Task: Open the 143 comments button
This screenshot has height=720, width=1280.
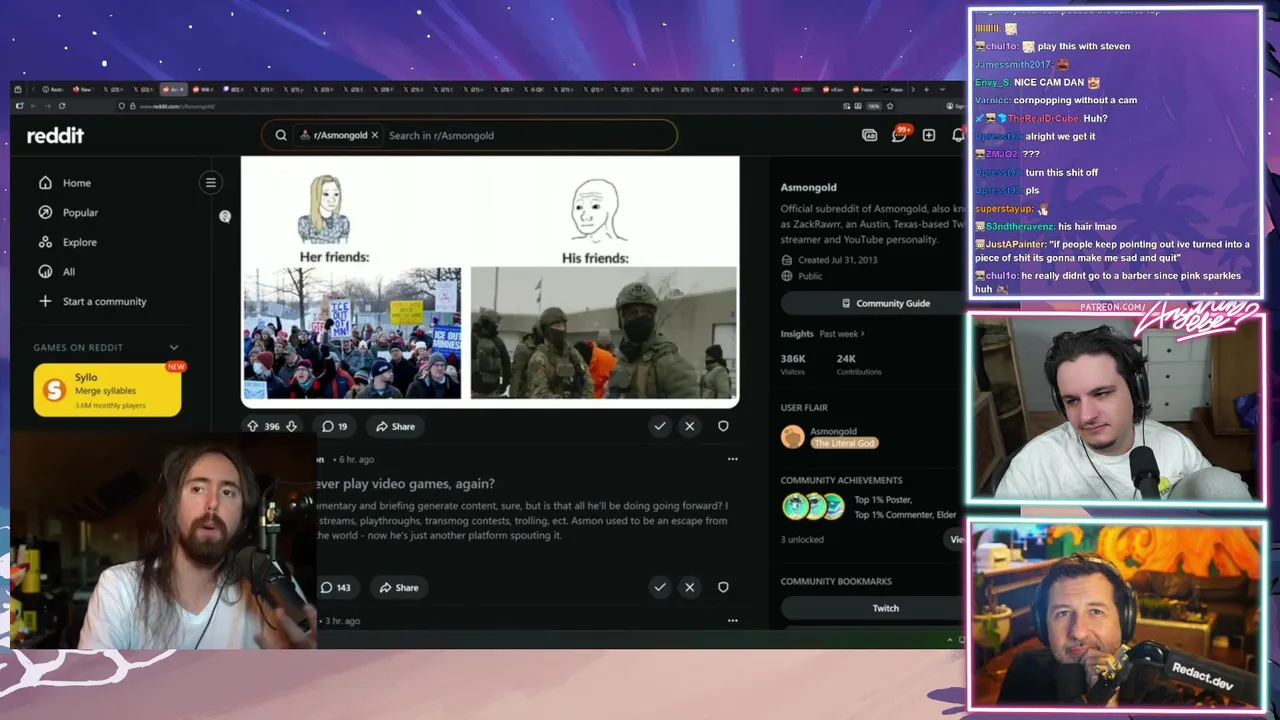Action: pos(336,587)
